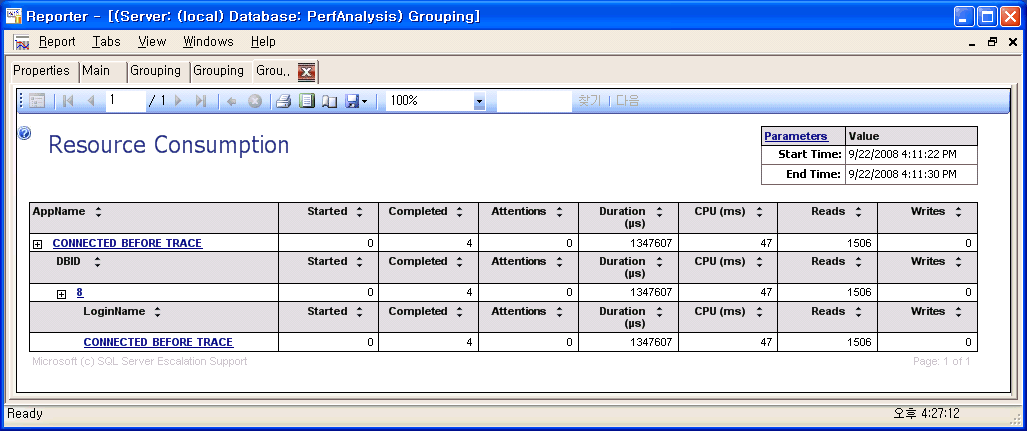Open page setup icon

329,102
